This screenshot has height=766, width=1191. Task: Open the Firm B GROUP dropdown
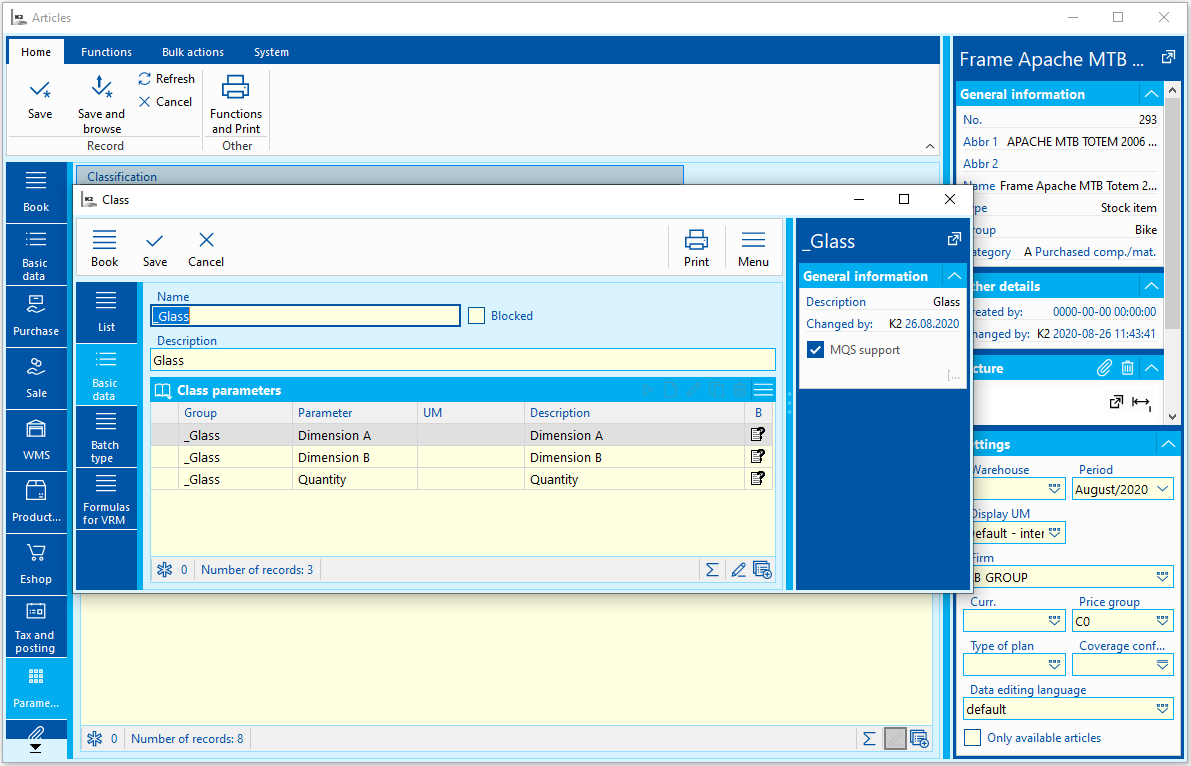pyautogui.click(x=1163, y=578)
